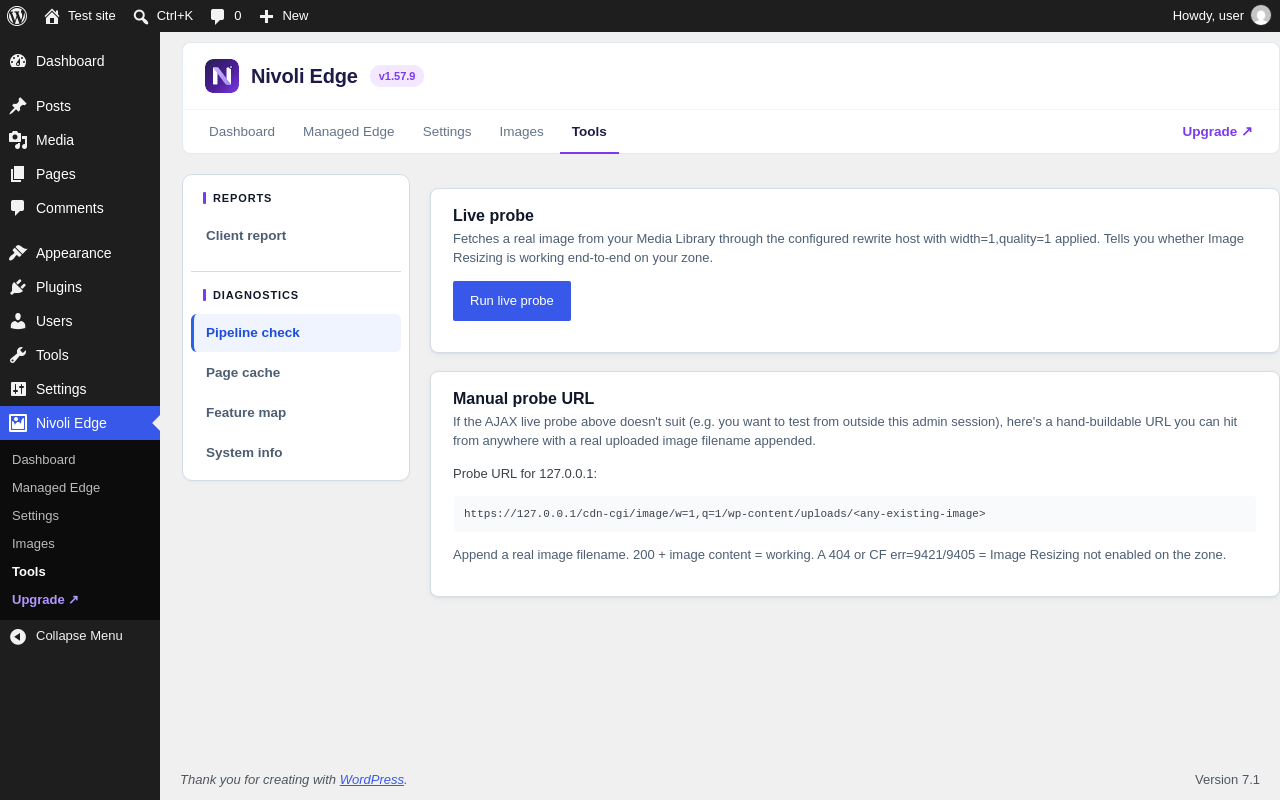The height and width of the screenshot is (800, 1280).
Task: Open the Settings tab in Nivoli Edge
Action: tap(447, 131)
